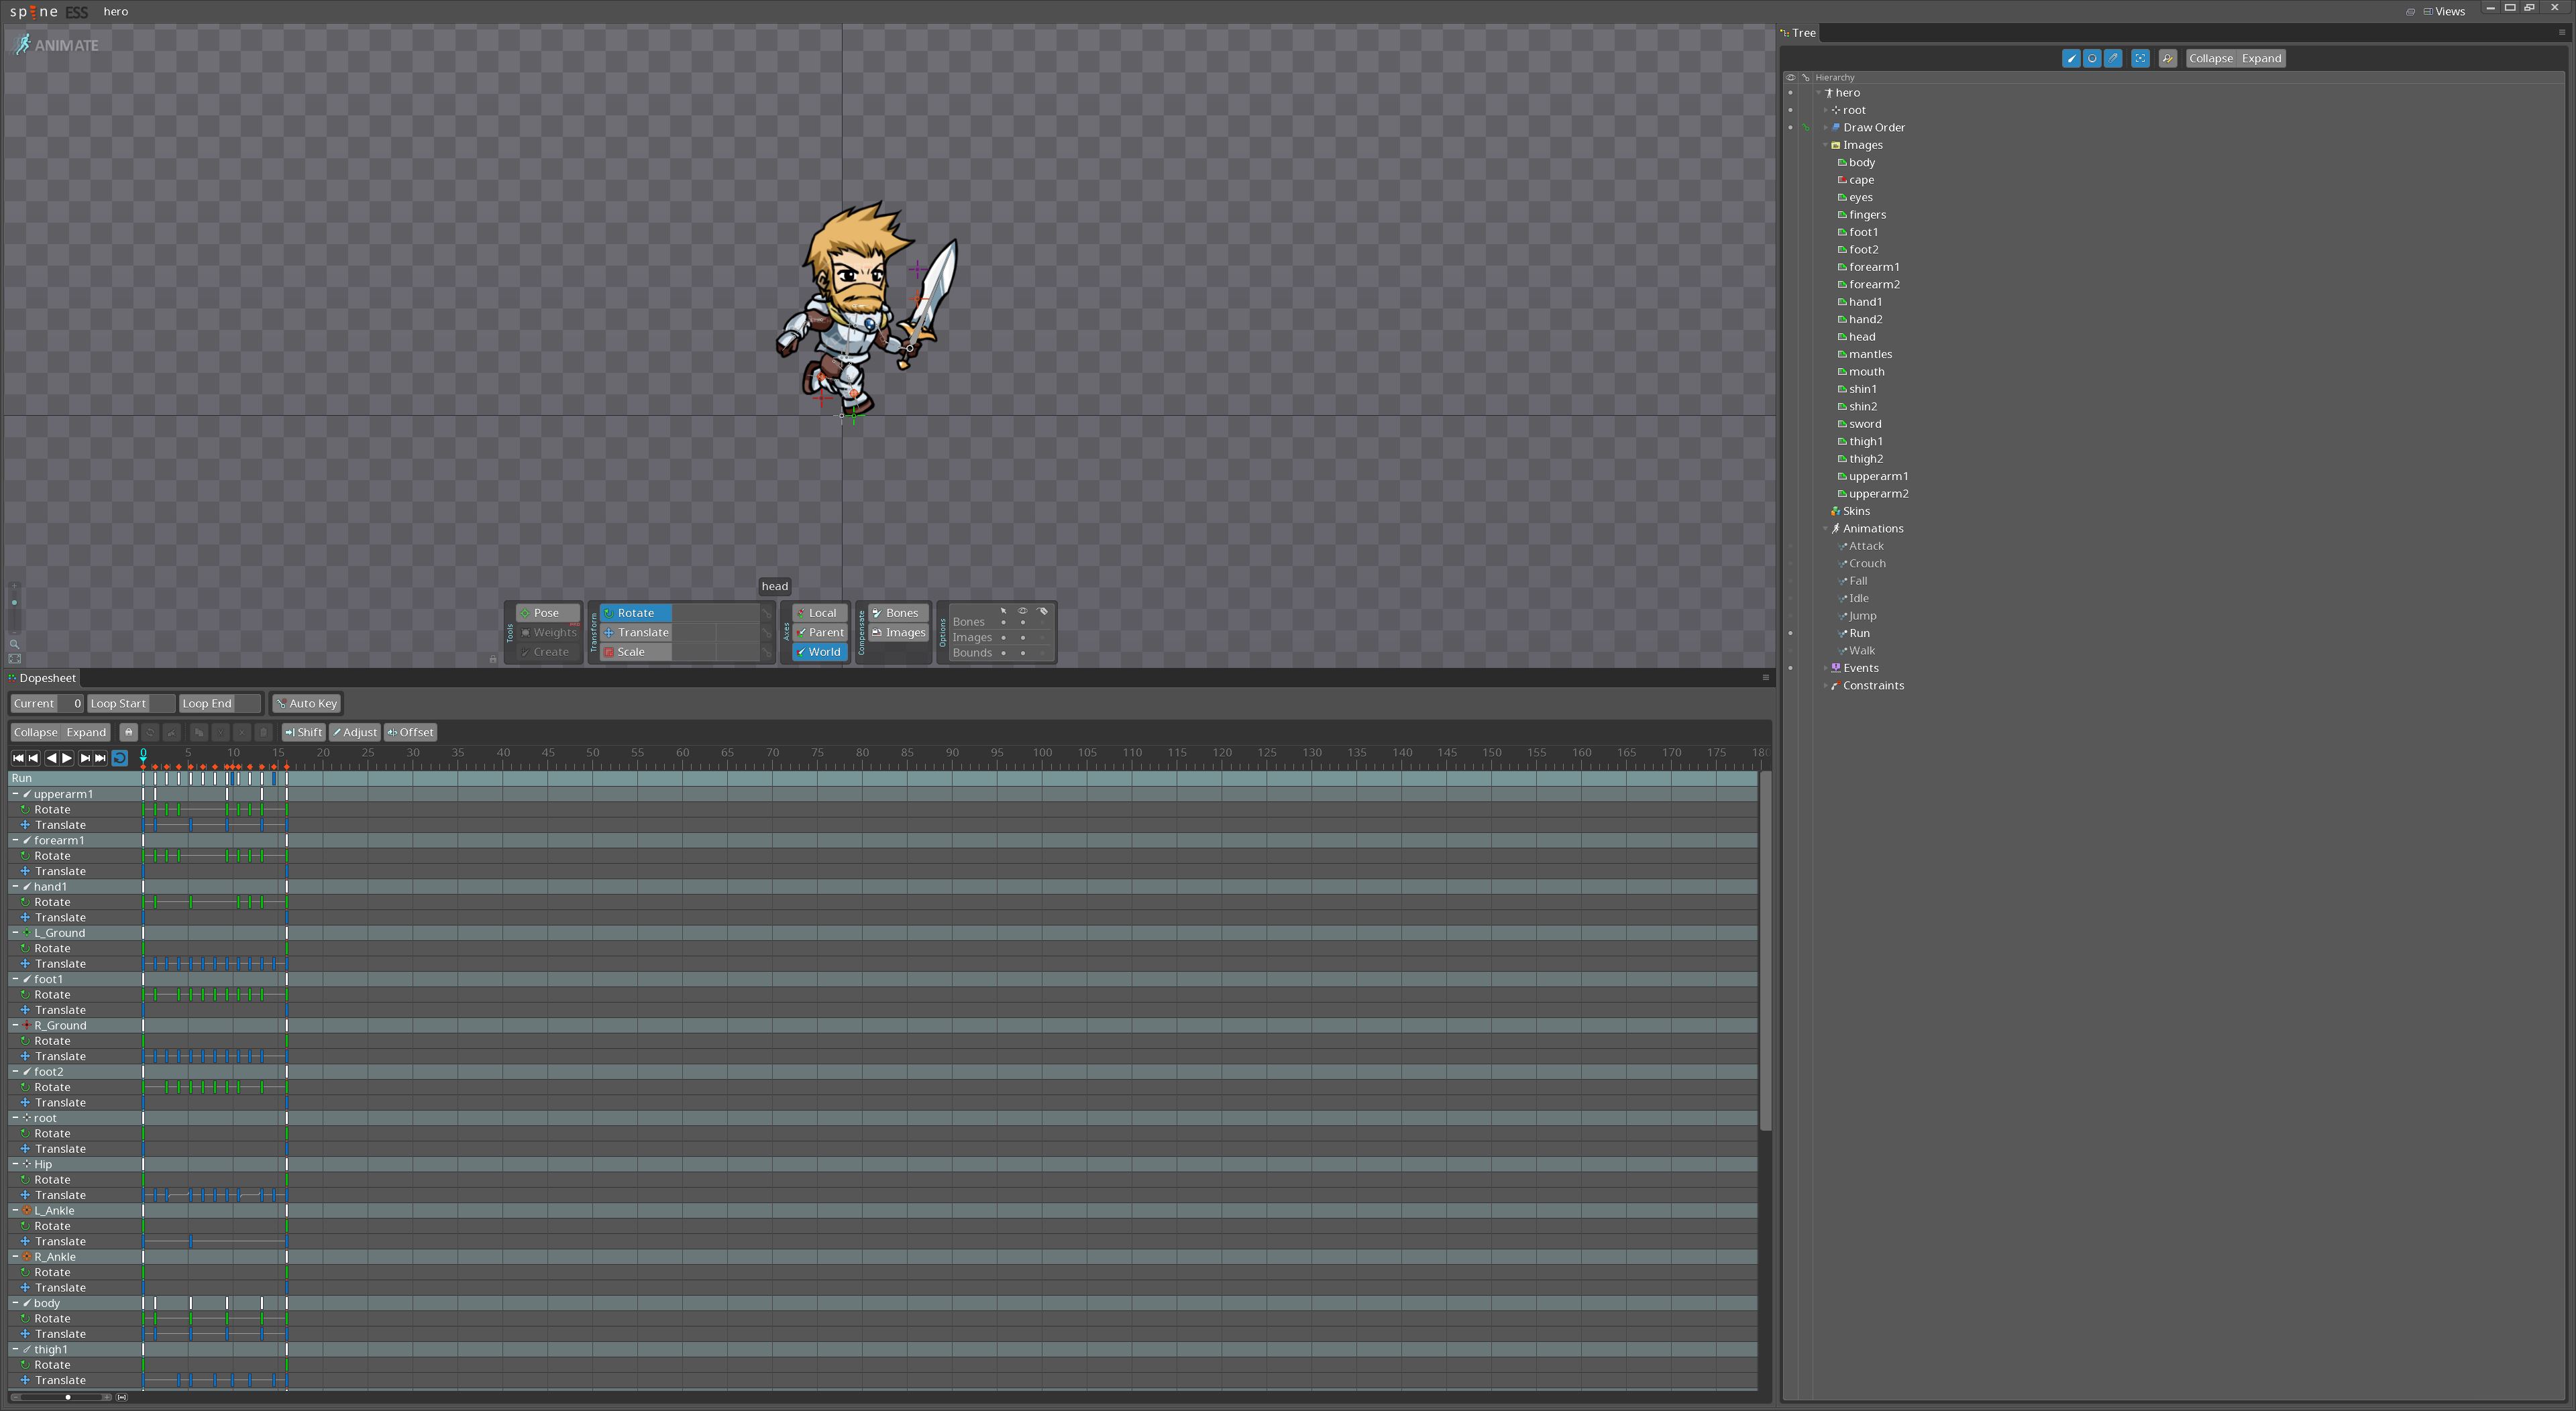Screen dimensions: 2576x1411
Task: Click the dopesheet vertical scrollbar
Action: [x=1765, y=951]
